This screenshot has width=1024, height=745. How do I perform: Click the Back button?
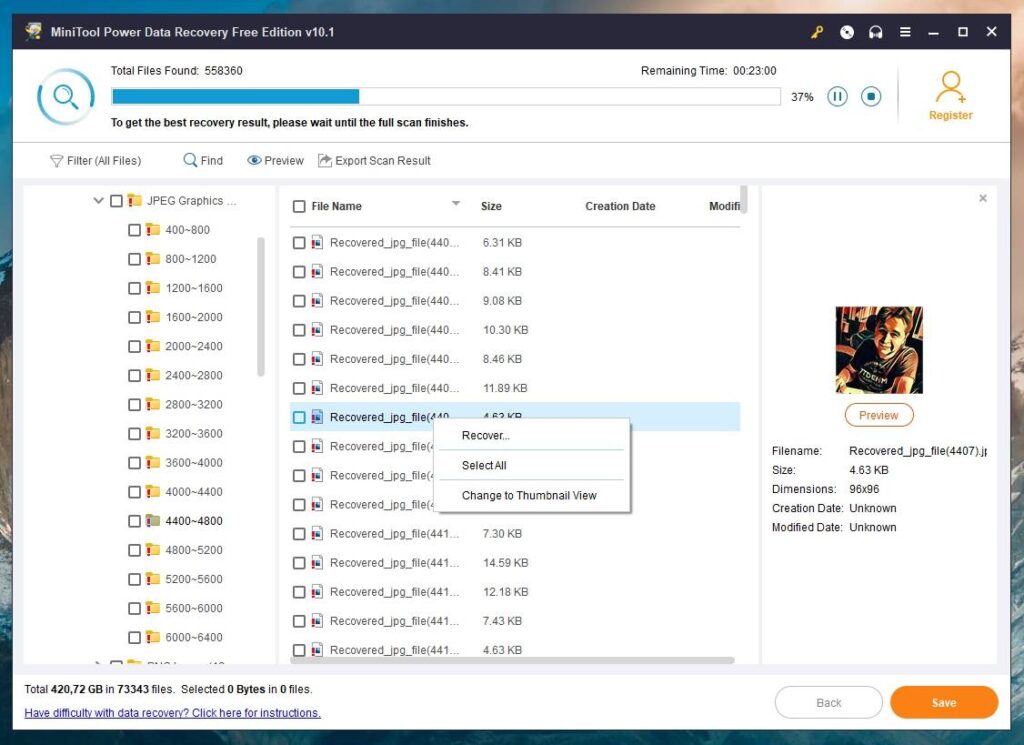click(x=828, y=703)
